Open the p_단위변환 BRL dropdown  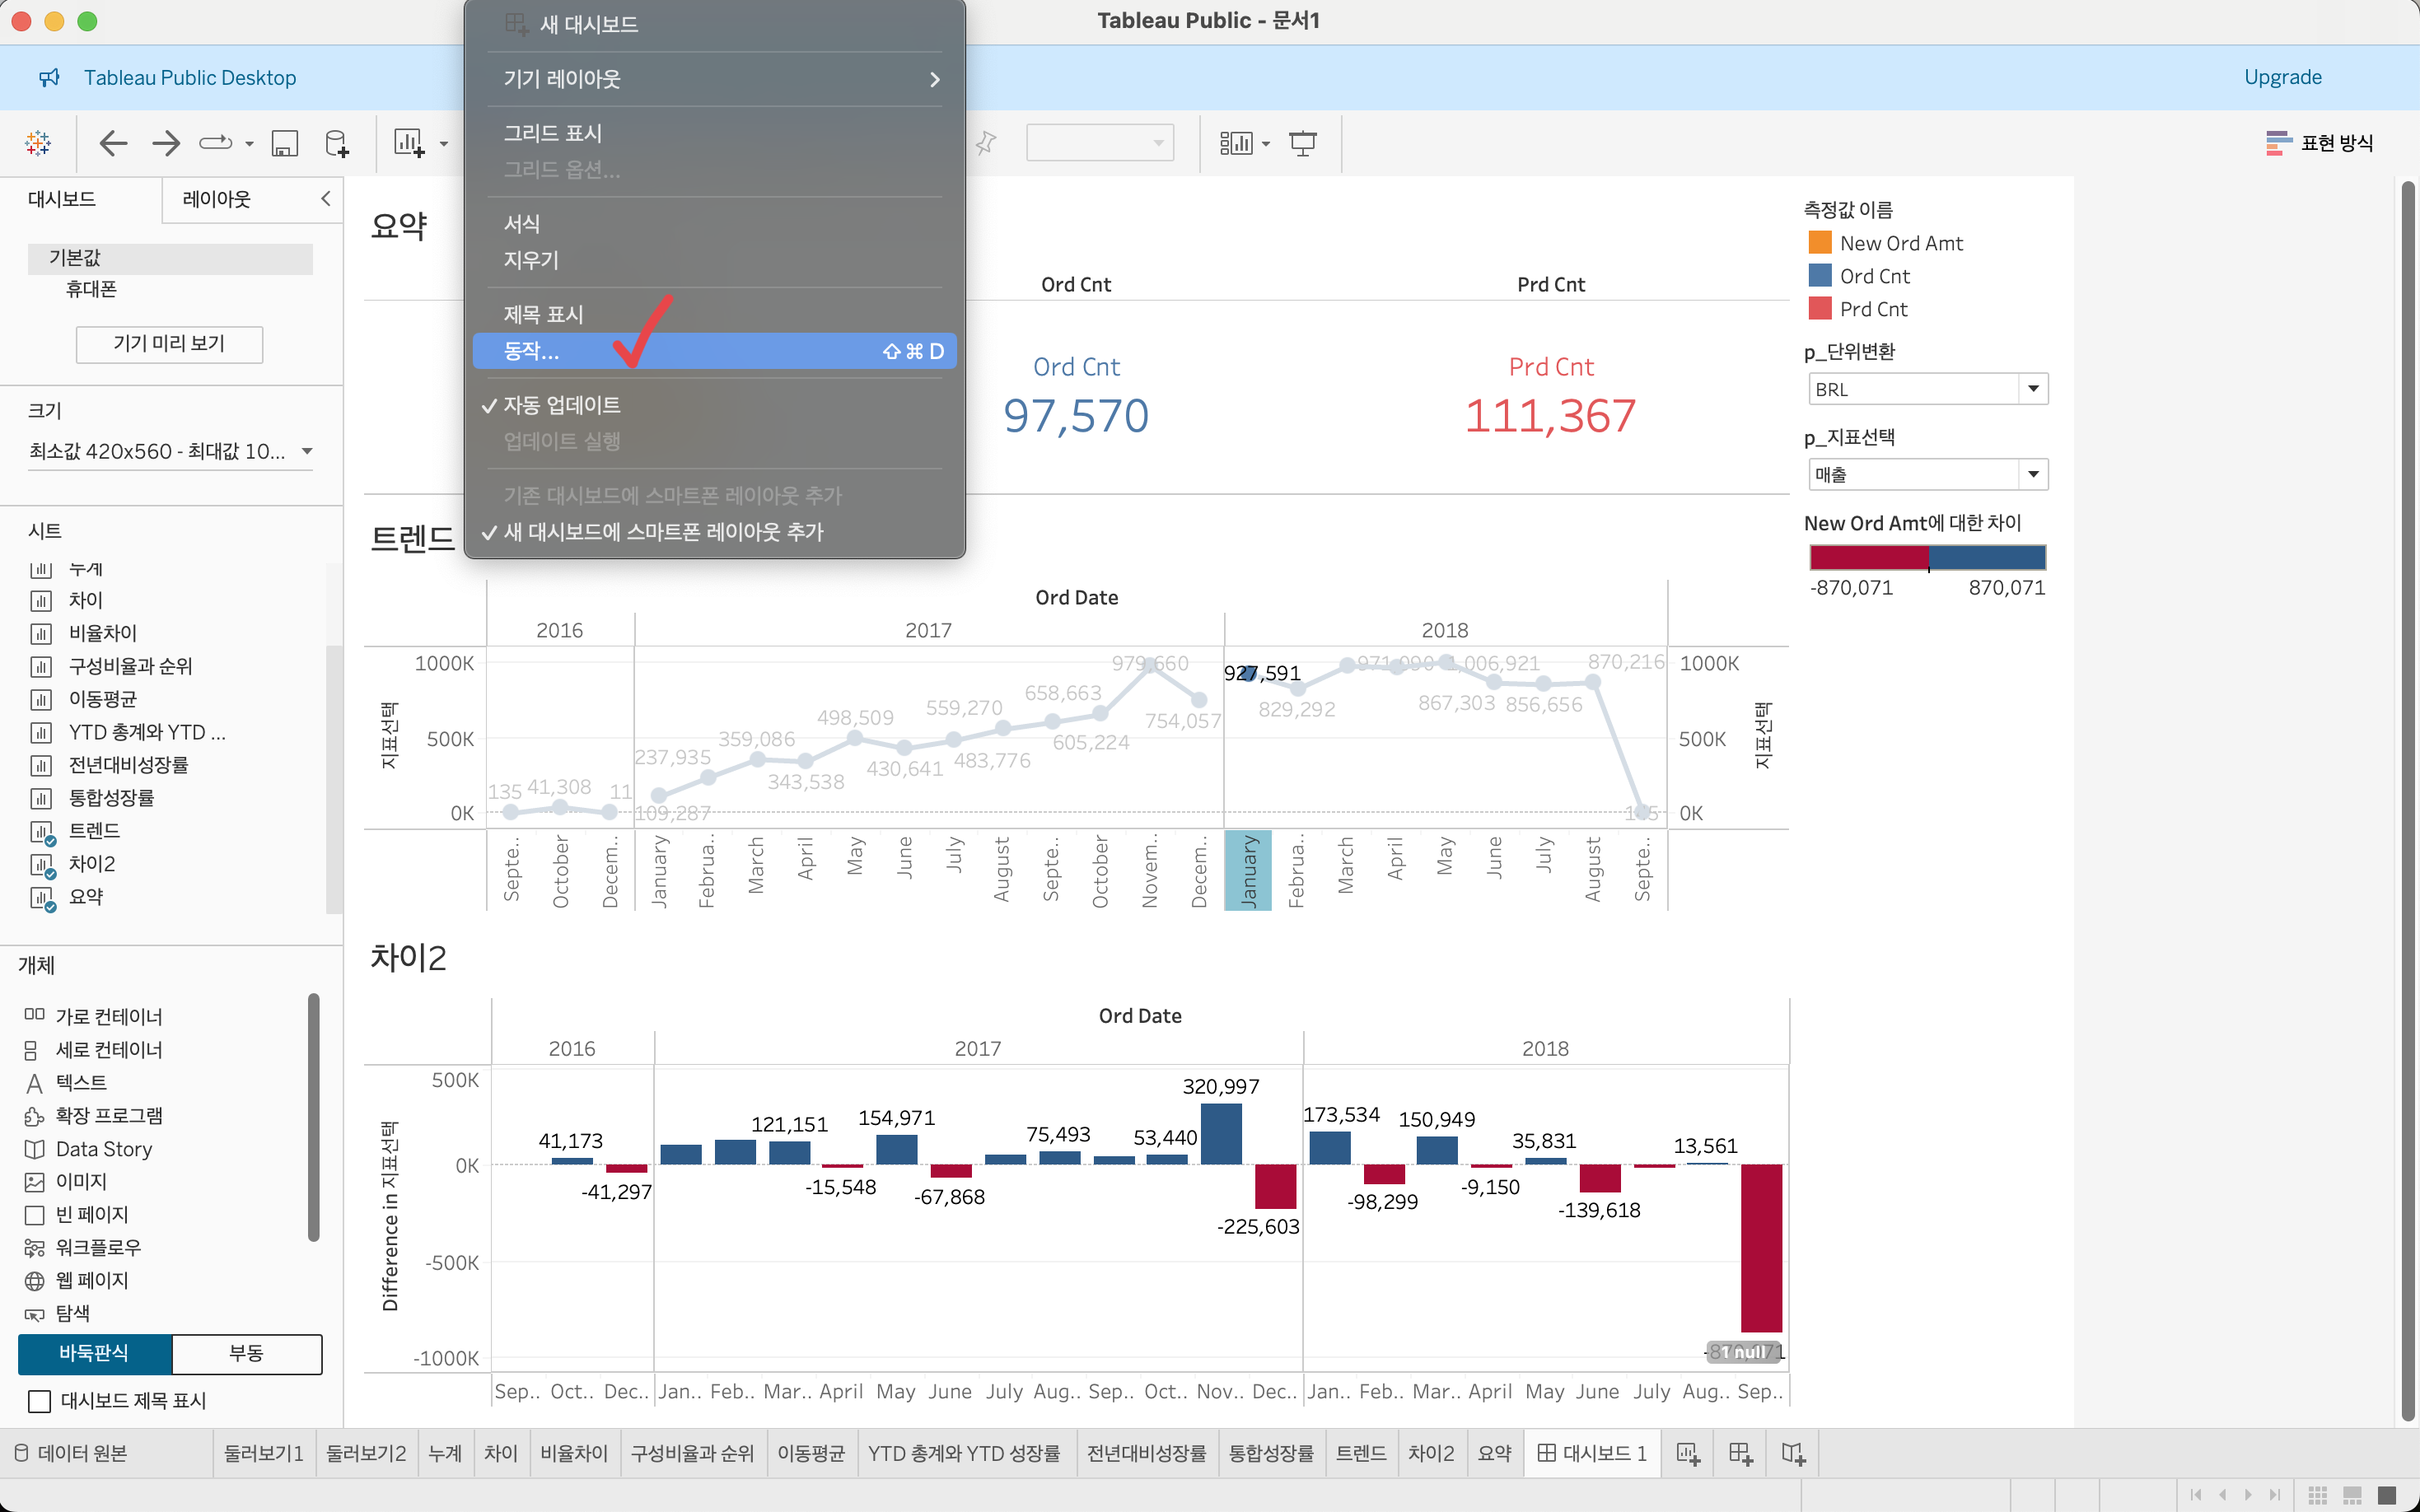click(2032, 389)
